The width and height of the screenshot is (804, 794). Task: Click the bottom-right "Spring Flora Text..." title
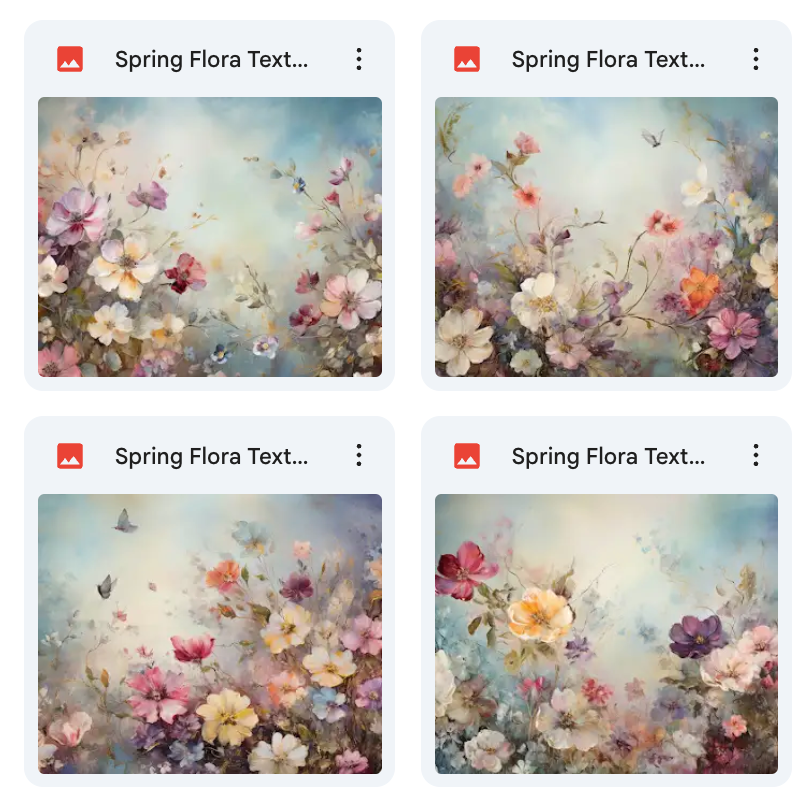(608, 456)
